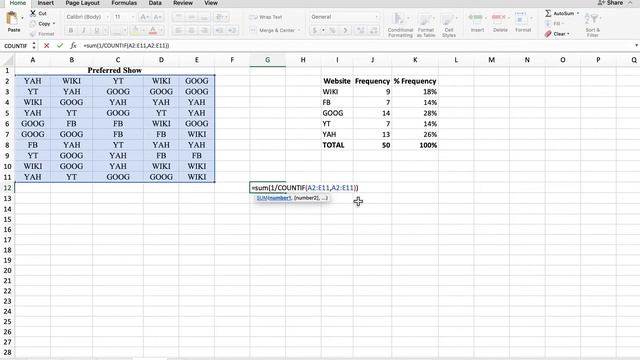Center cell text horizontally
This screenshot has width=640, height=360.
click(x=191, y=30)
